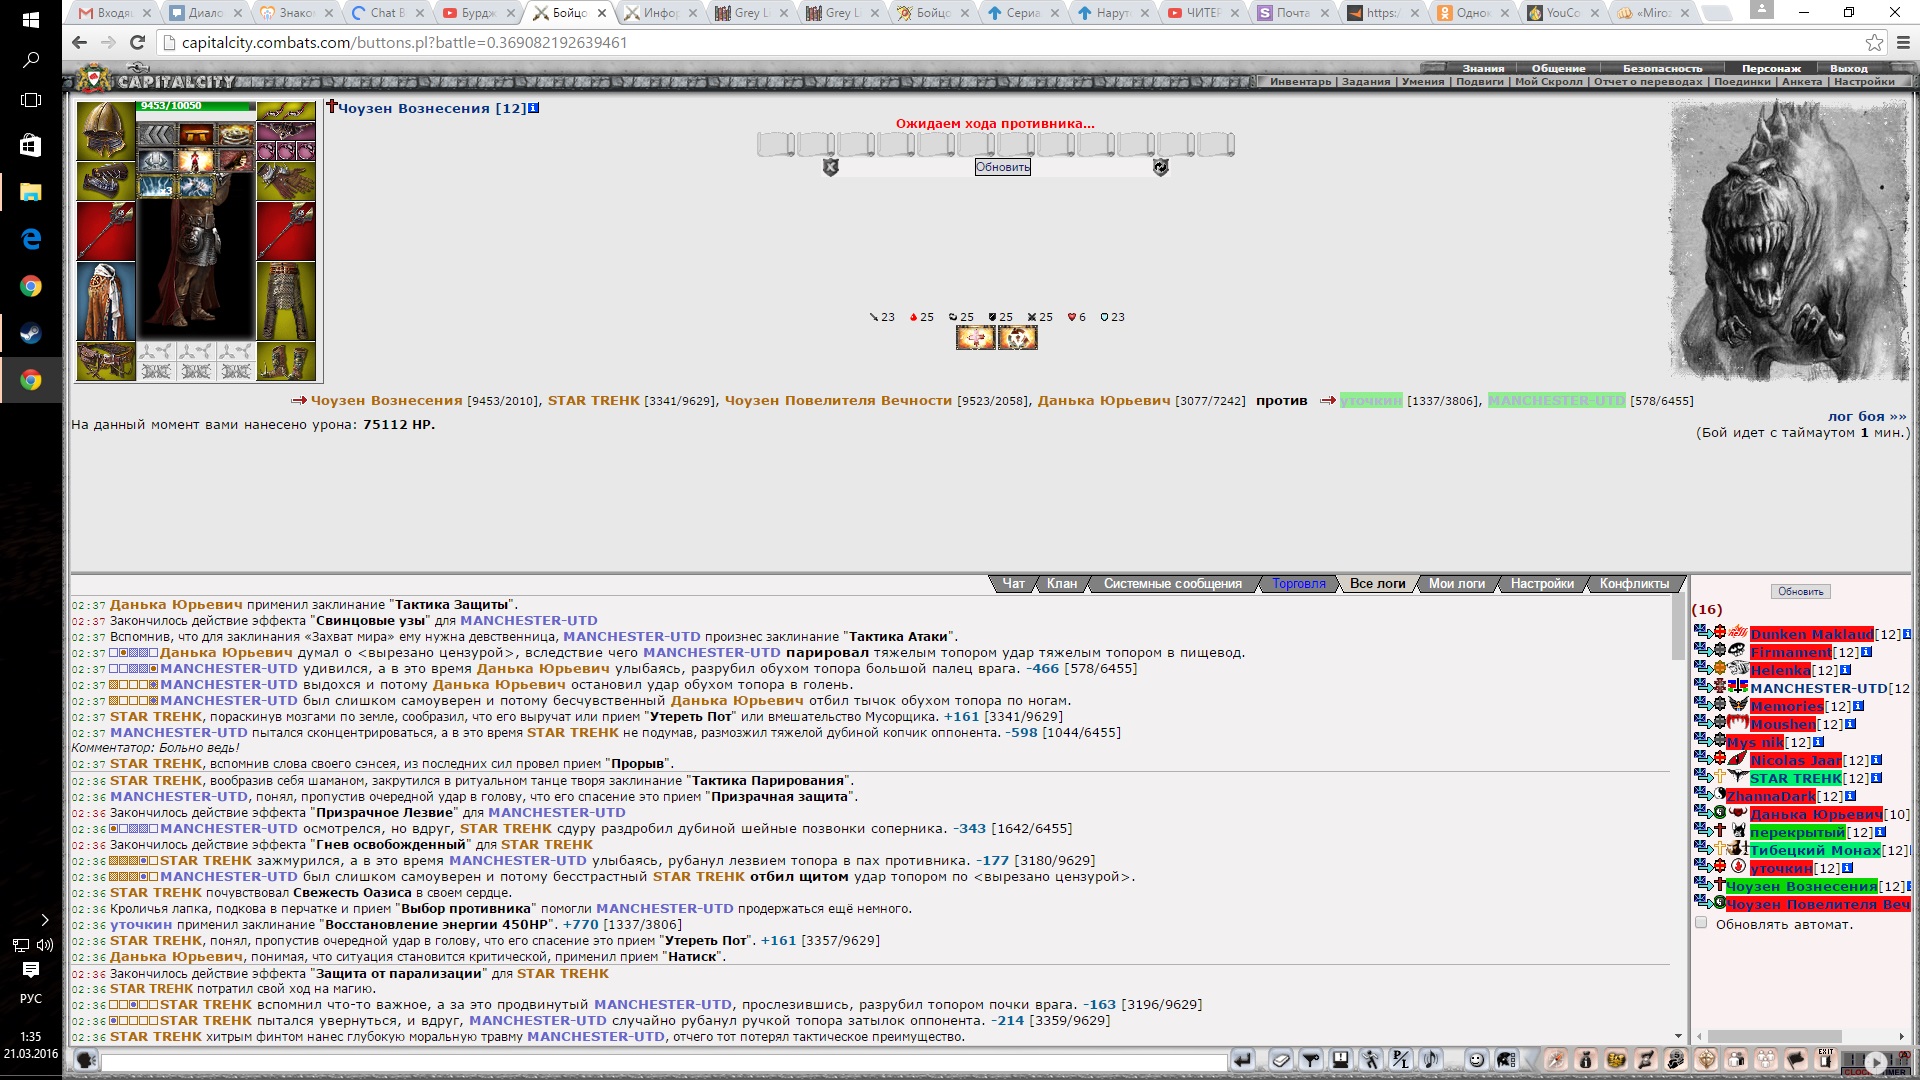Click the equipped gloves item slot
1920x1080 pixels.
pyautogui.click(x=286, y=181)
